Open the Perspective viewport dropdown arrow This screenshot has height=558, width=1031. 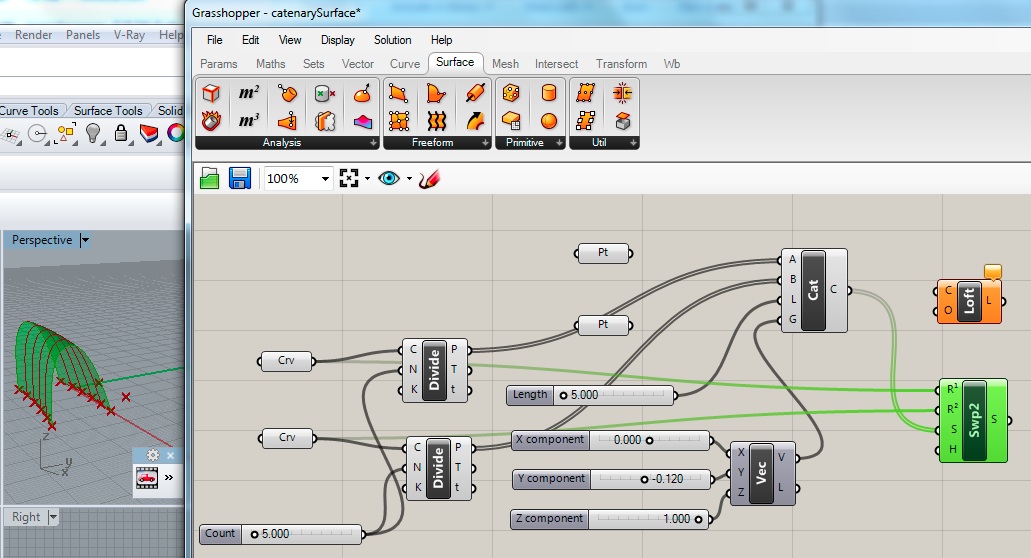[x=85, y=241]
